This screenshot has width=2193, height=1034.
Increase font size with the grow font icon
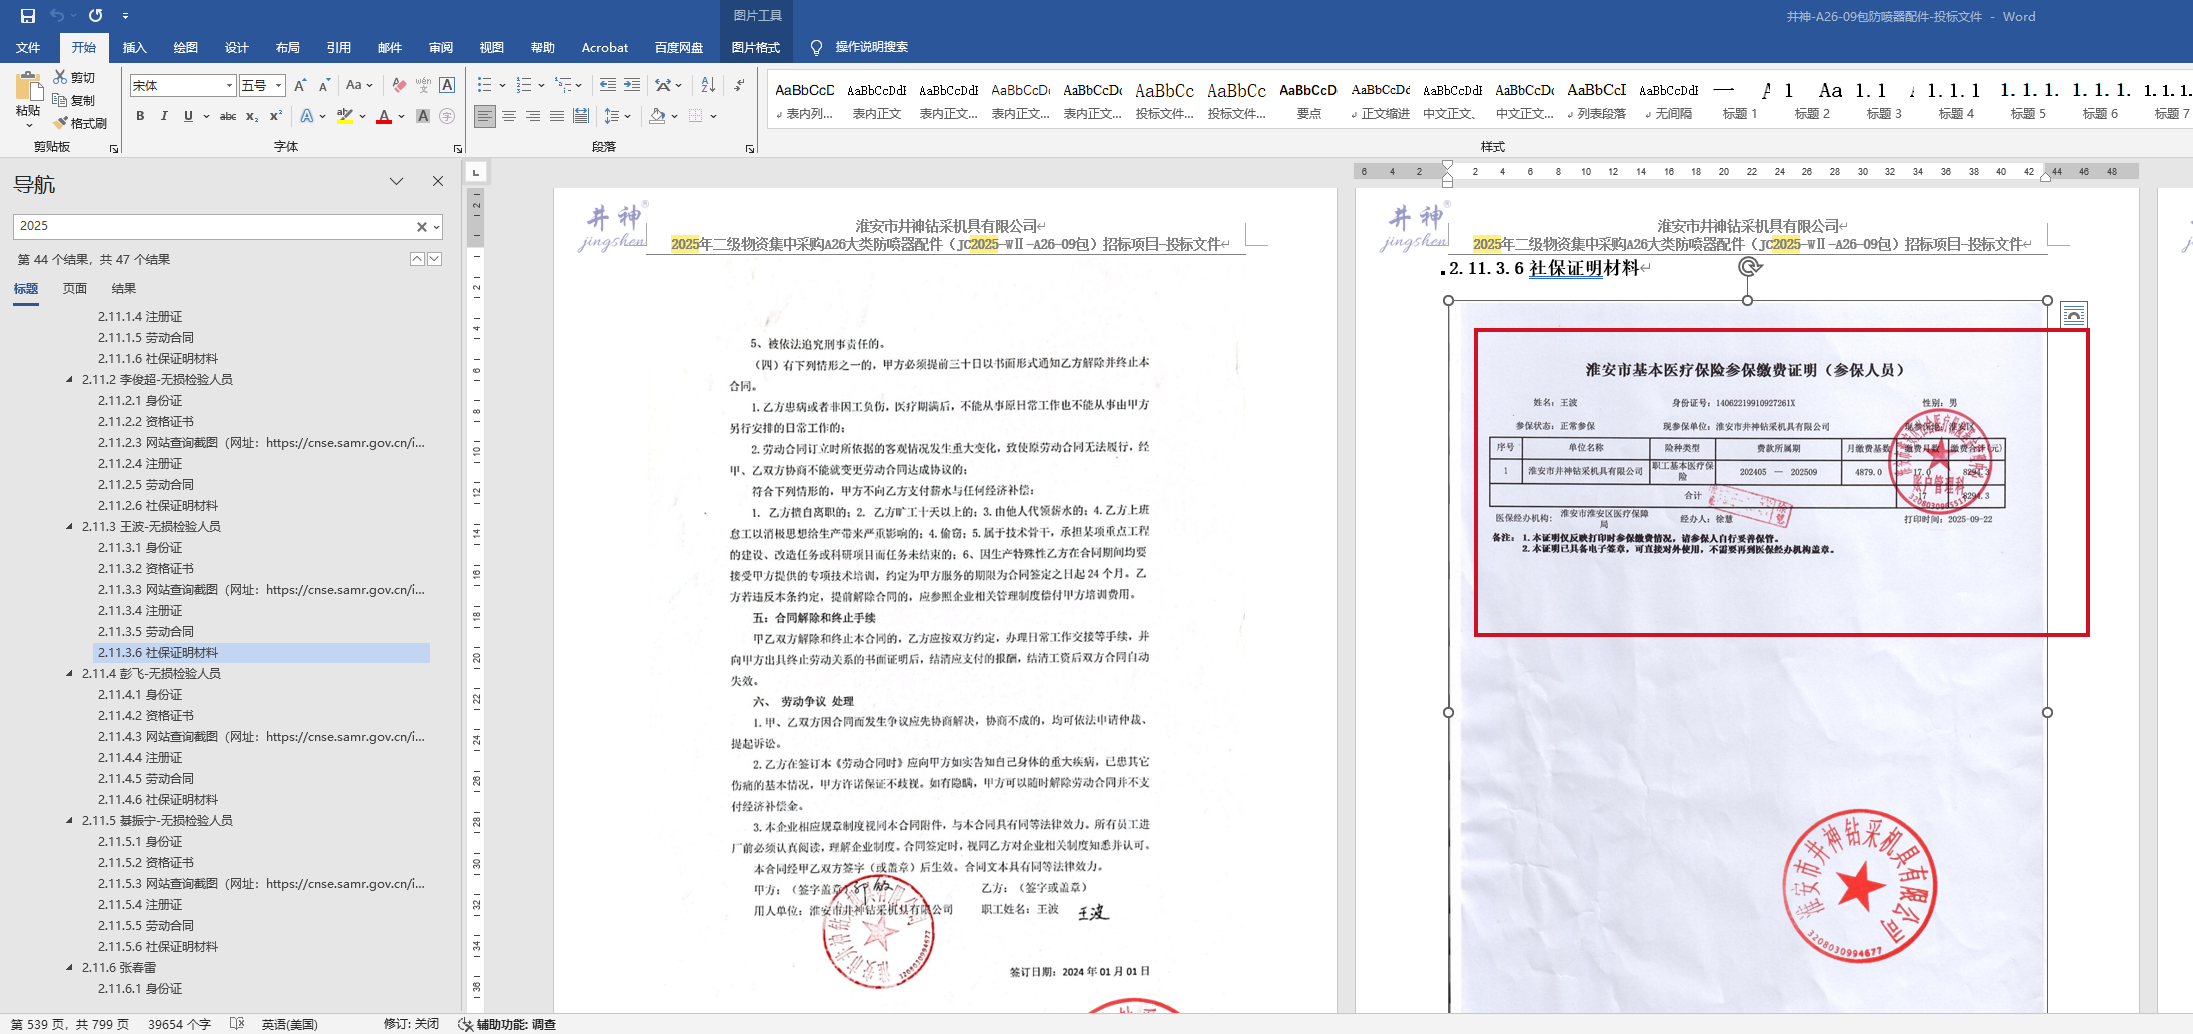tap(300, 85)
